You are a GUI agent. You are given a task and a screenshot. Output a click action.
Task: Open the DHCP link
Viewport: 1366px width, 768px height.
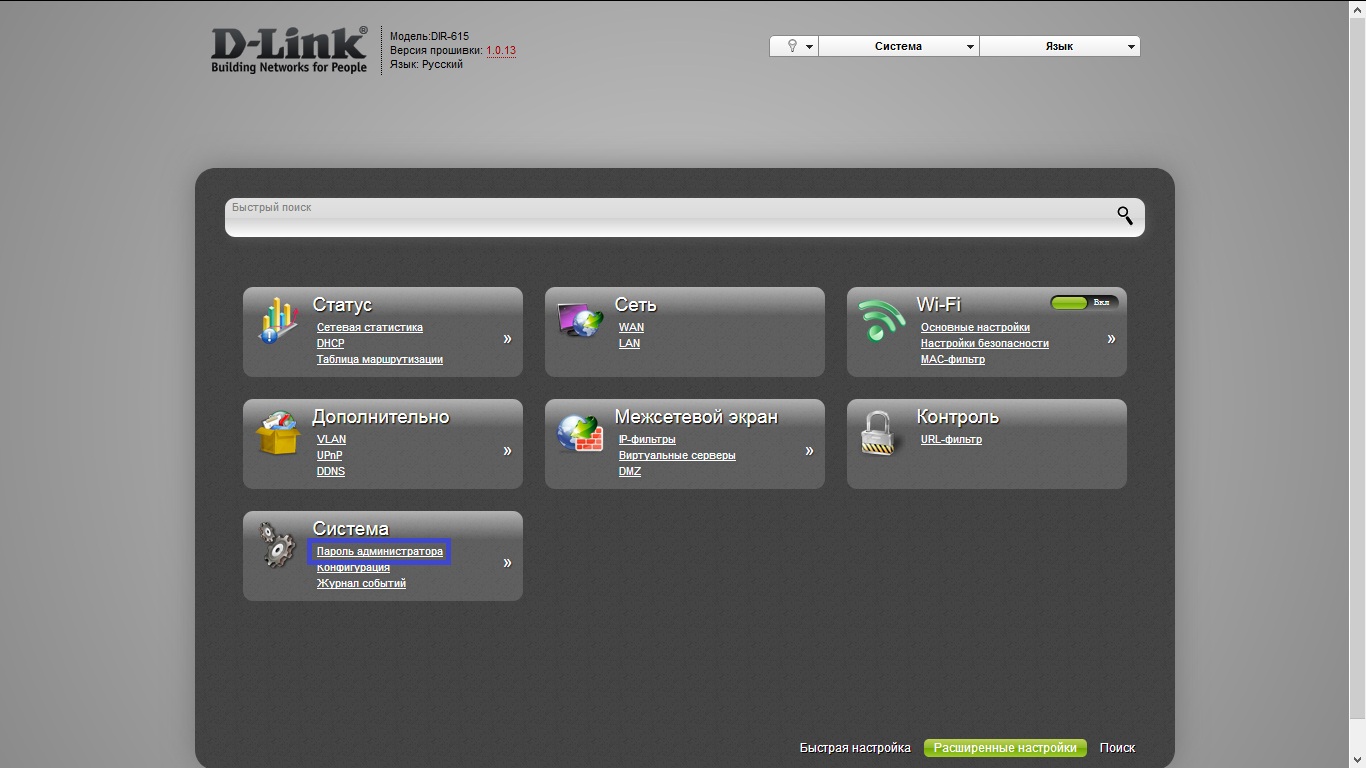[x=331, y=344]
